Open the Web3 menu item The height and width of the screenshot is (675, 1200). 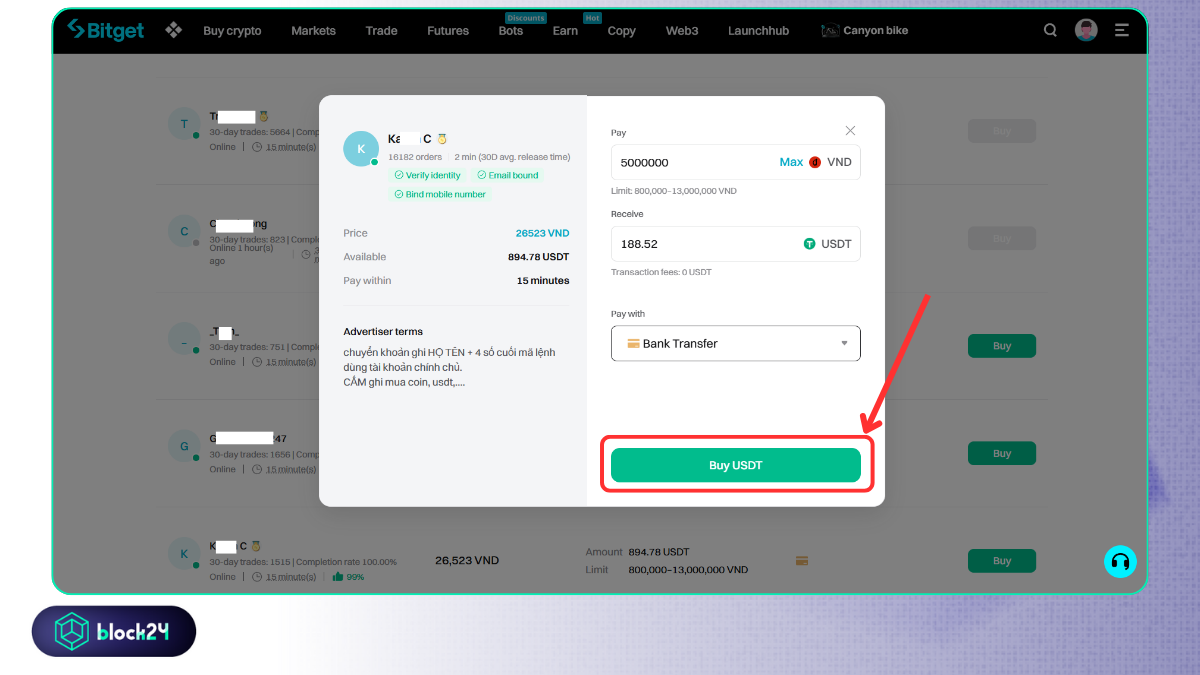tap(682, 31)
